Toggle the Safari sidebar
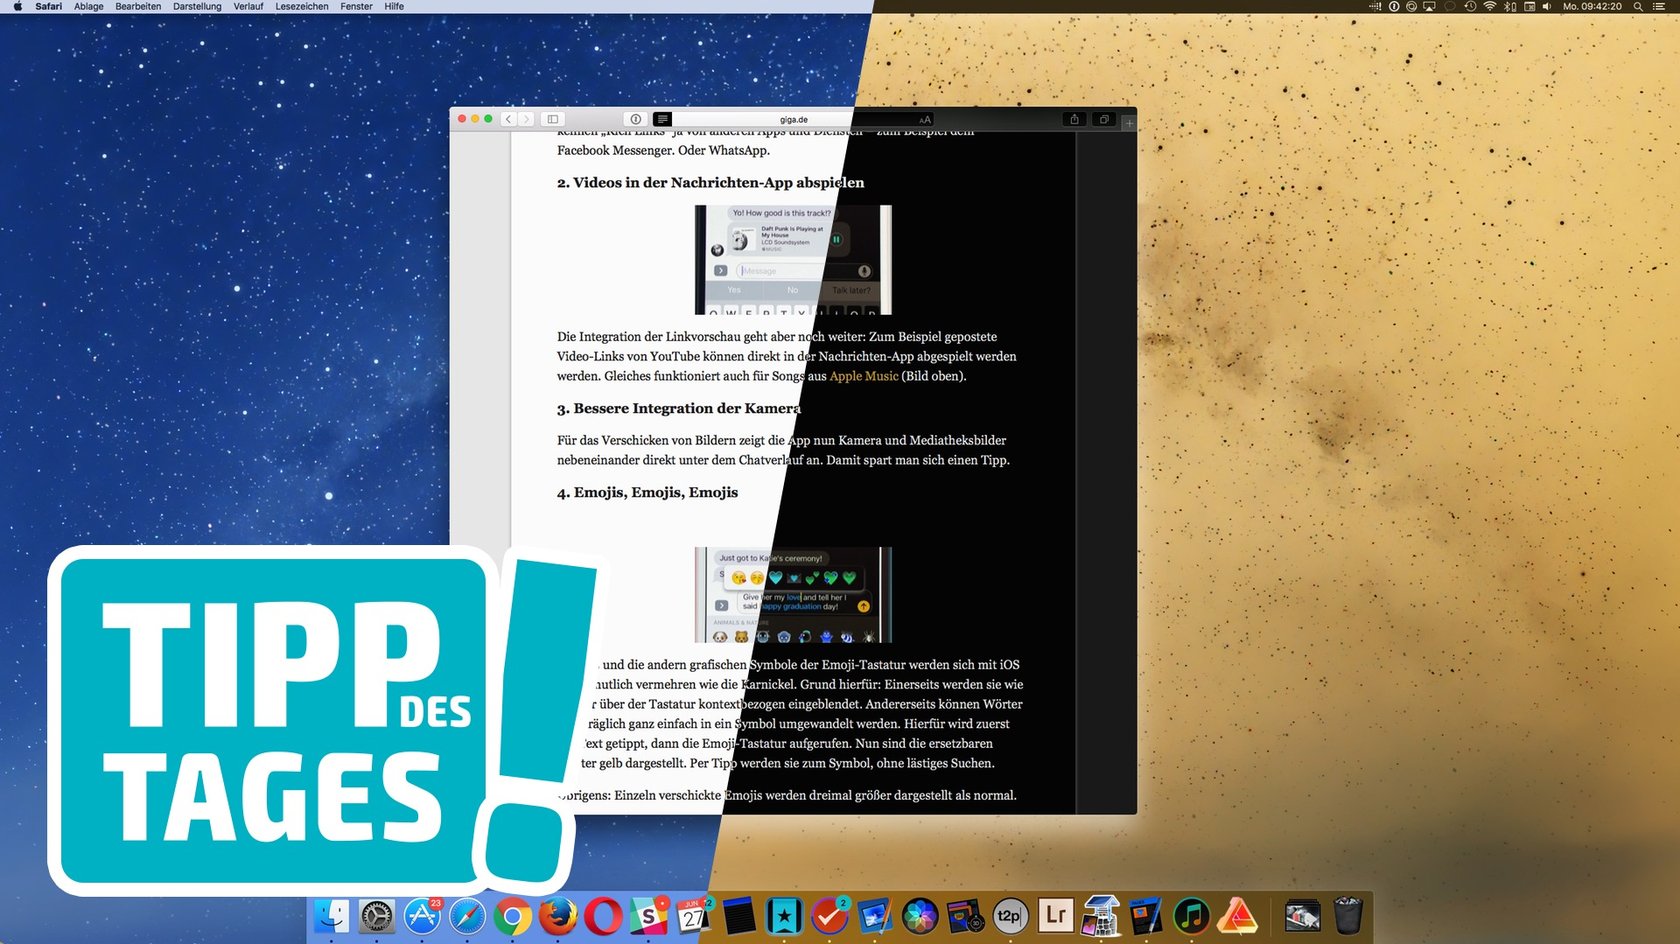The height and width of the screenshot is (944, 1680). (553, 119)
